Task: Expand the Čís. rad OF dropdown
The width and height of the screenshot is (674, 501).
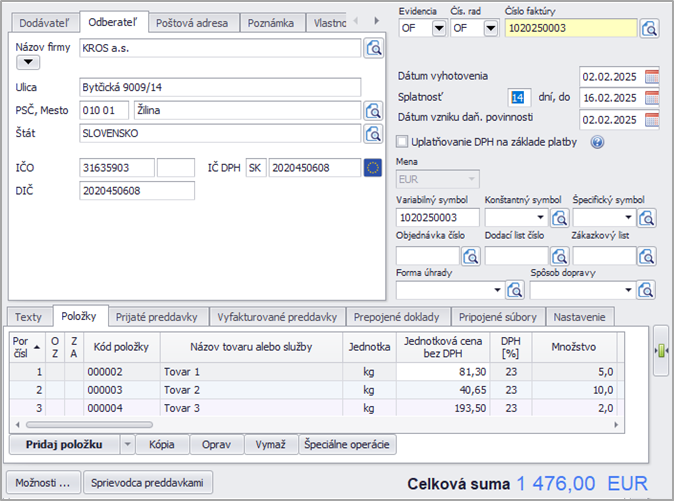Action: click(x=490, y=28)
